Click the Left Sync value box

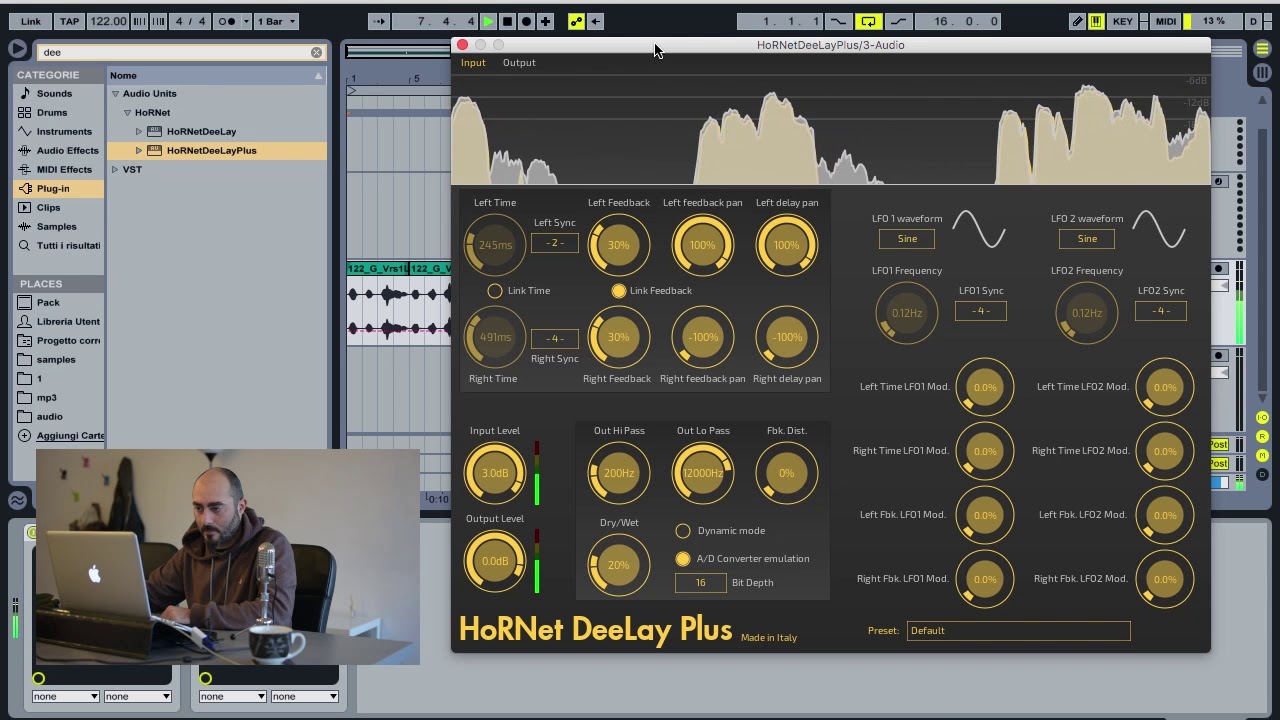[x=555, y=243]
